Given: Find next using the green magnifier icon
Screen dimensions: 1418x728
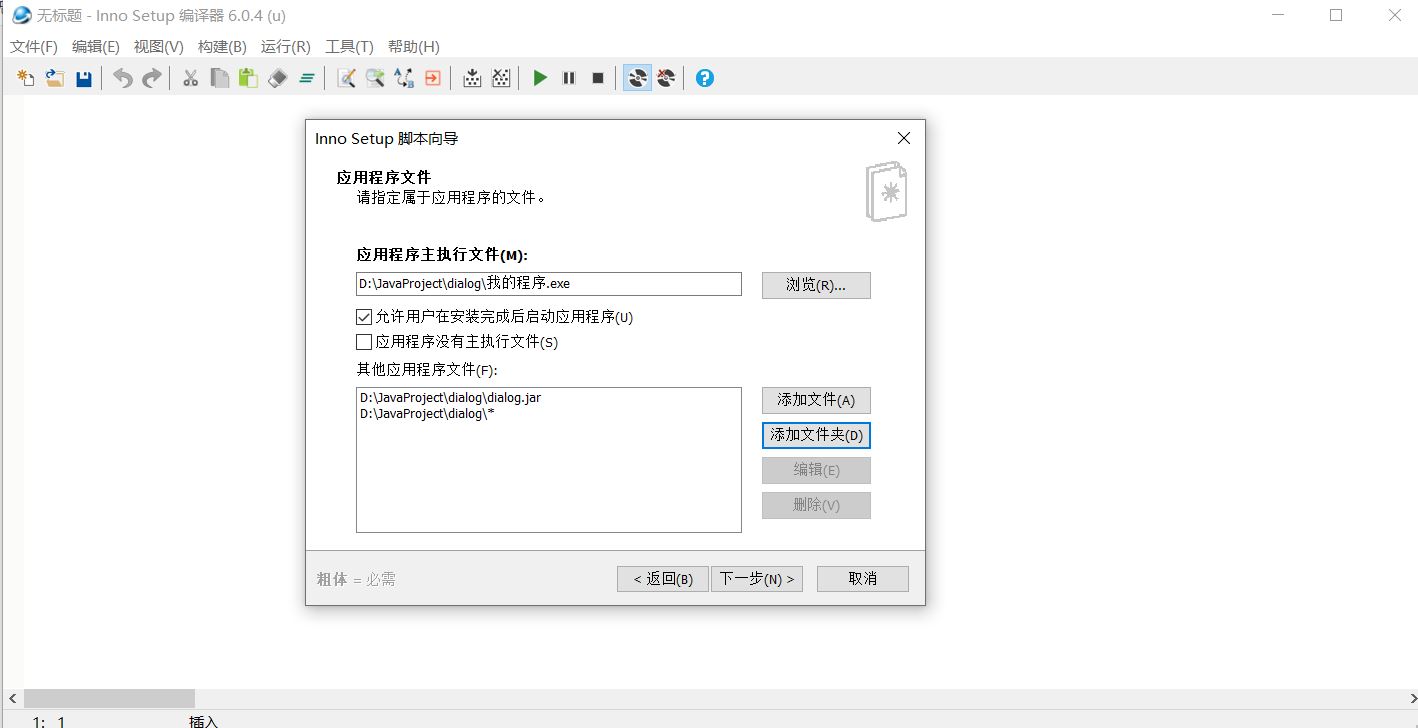Looking at the screenshot, I should point(375,78).
